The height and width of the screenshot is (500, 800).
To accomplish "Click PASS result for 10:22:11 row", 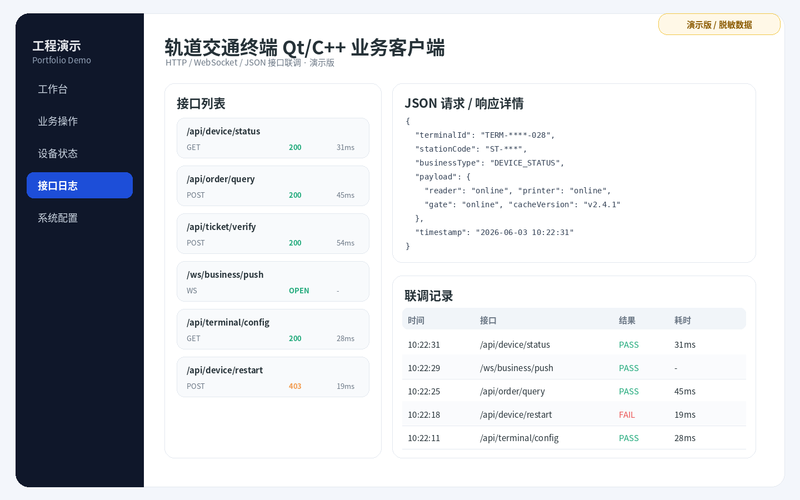I will pyautogui.click(x=629, y=438).
